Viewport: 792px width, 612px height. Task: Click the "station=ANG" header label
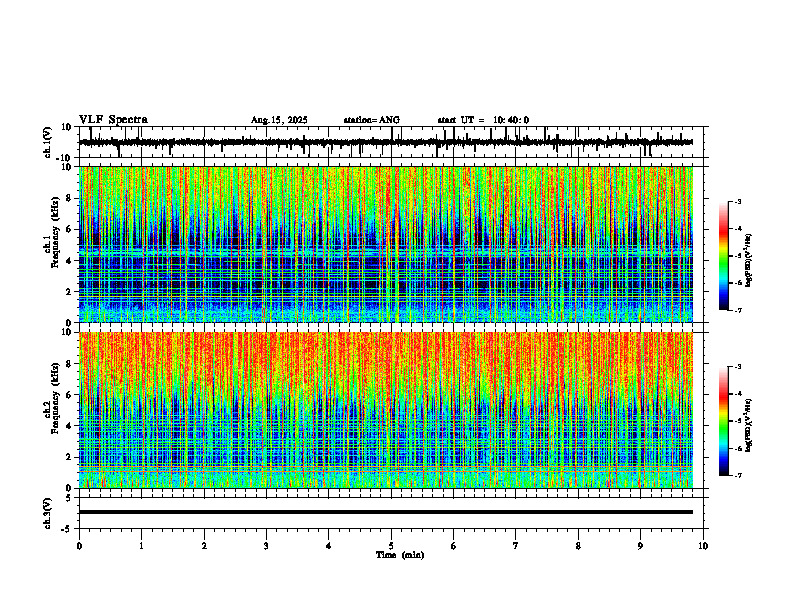coord(372,120)
